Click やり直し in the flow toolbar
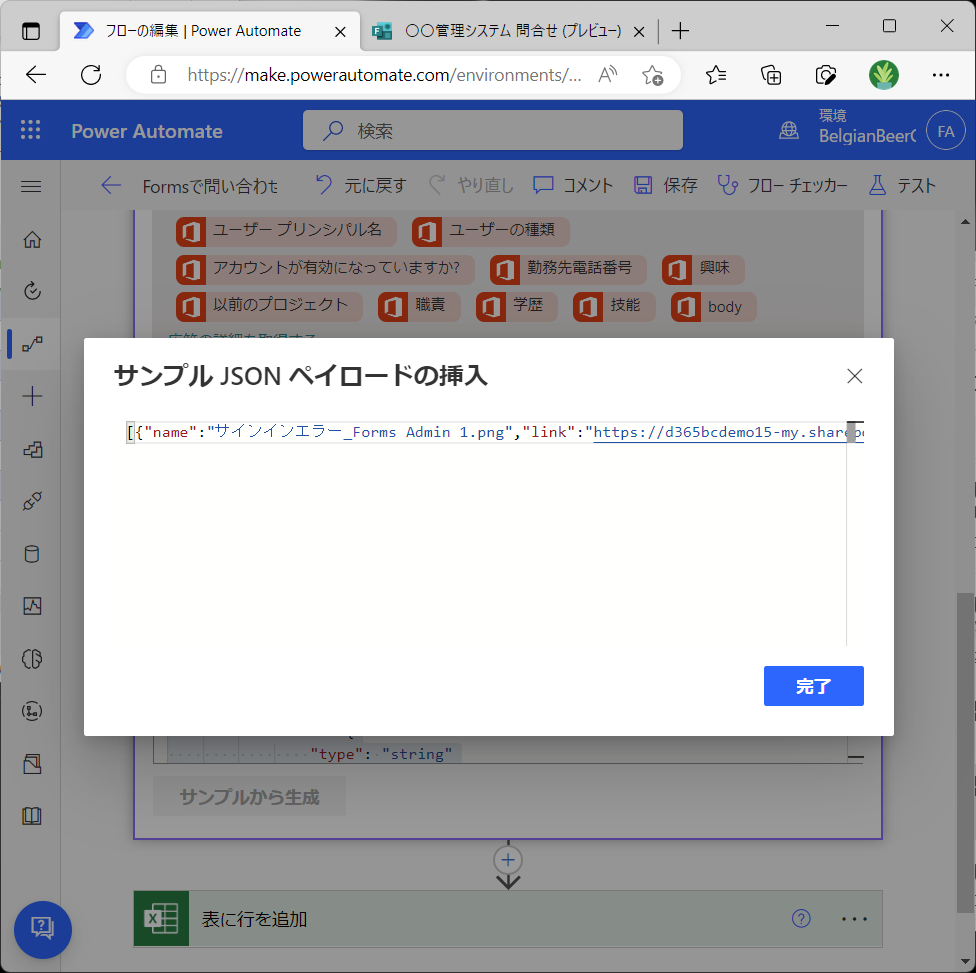This screenshot has height=973, width=976. click(x=471, y=186)
